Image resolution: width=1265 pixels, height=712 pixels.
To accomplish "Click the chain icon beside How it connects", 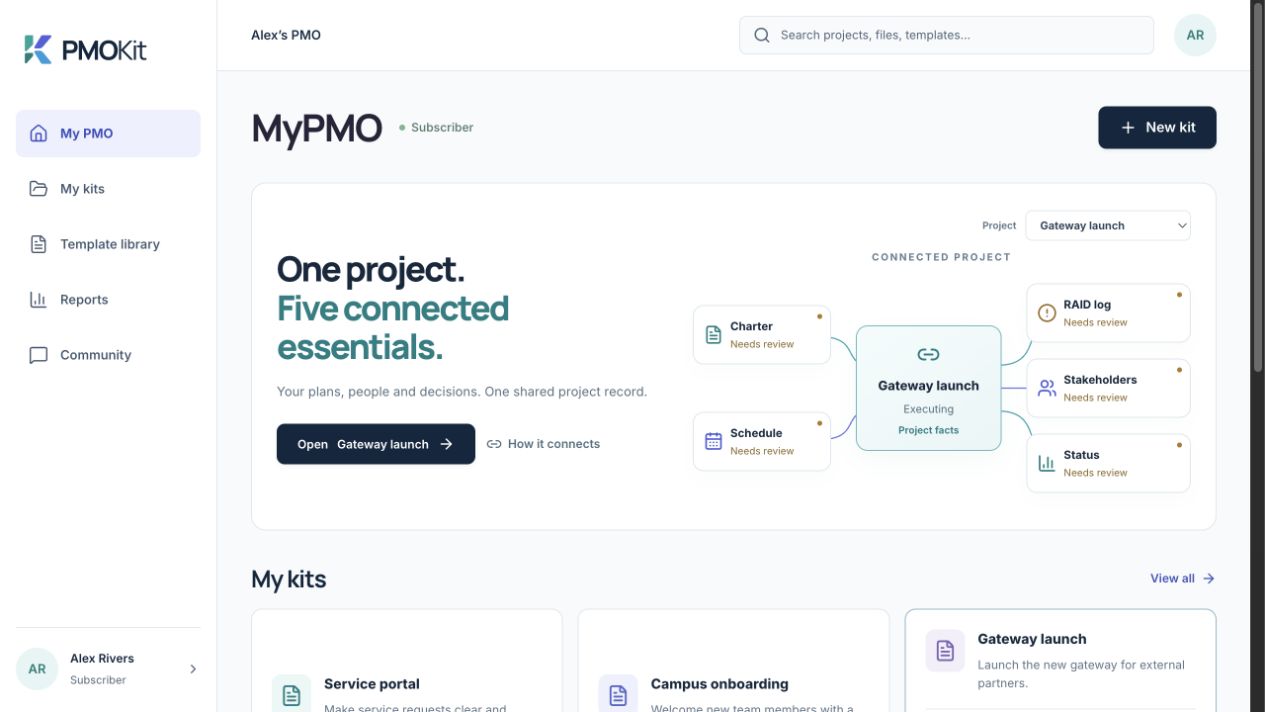I will click(494, 444).
